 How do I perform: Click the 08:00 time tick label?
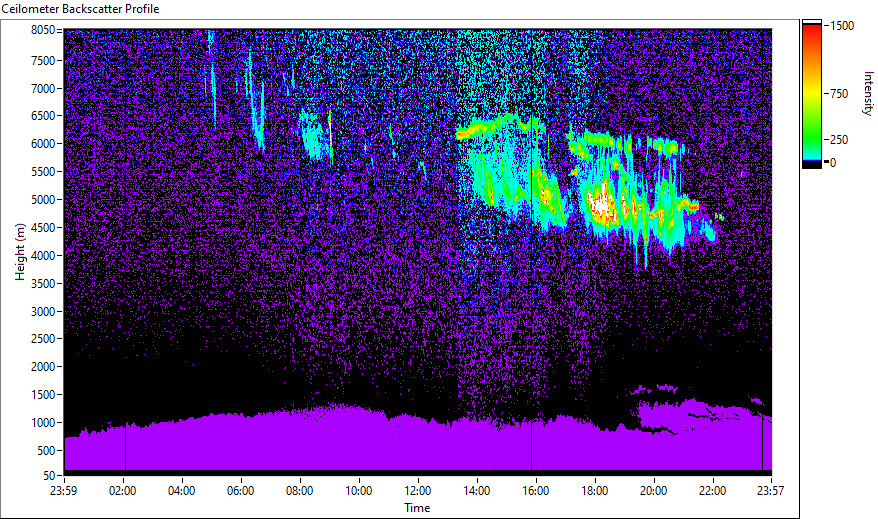click(x=300, y=491)
